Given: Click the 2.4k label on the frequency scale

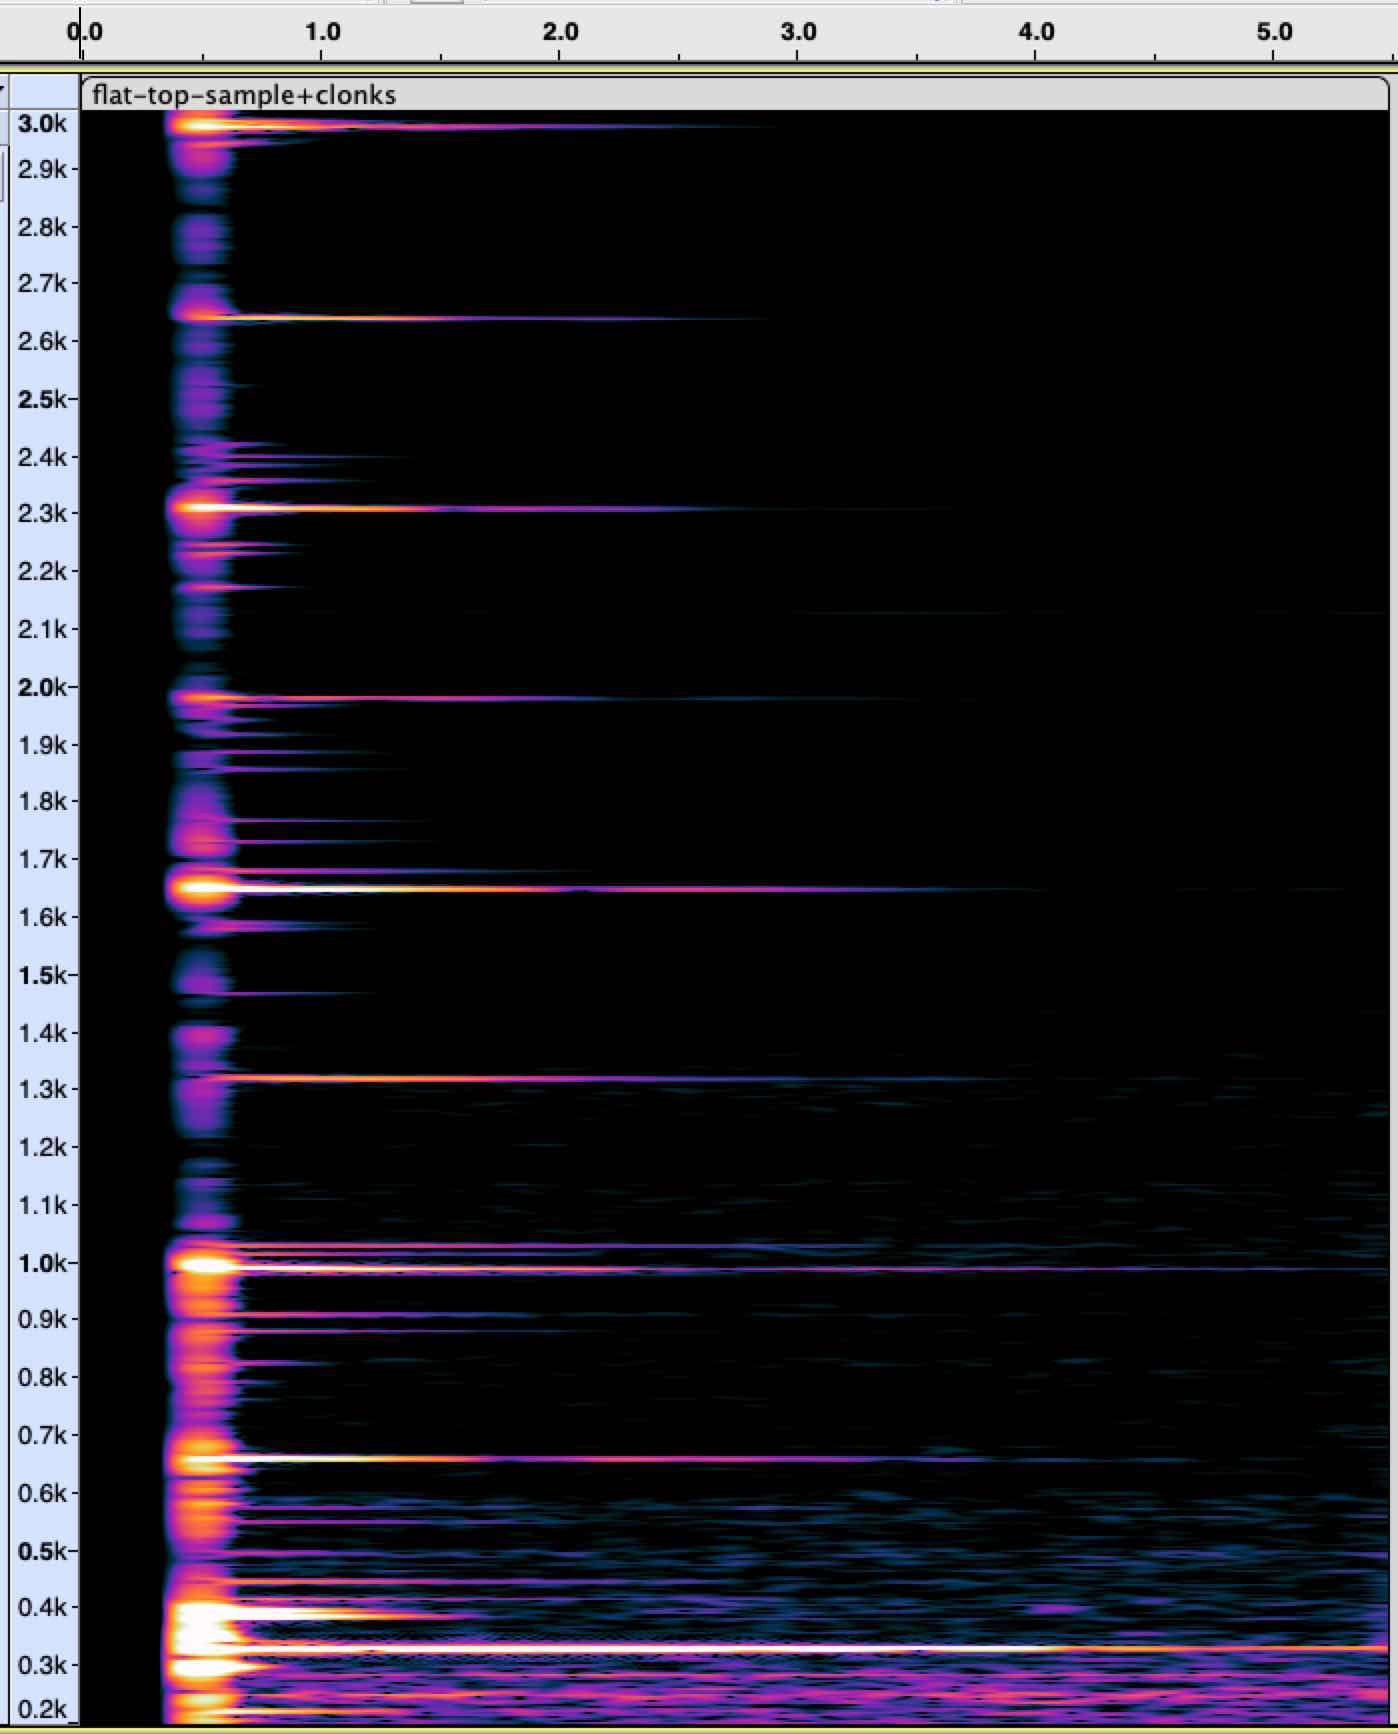Looking at the screenshot, I should [42, 457].
